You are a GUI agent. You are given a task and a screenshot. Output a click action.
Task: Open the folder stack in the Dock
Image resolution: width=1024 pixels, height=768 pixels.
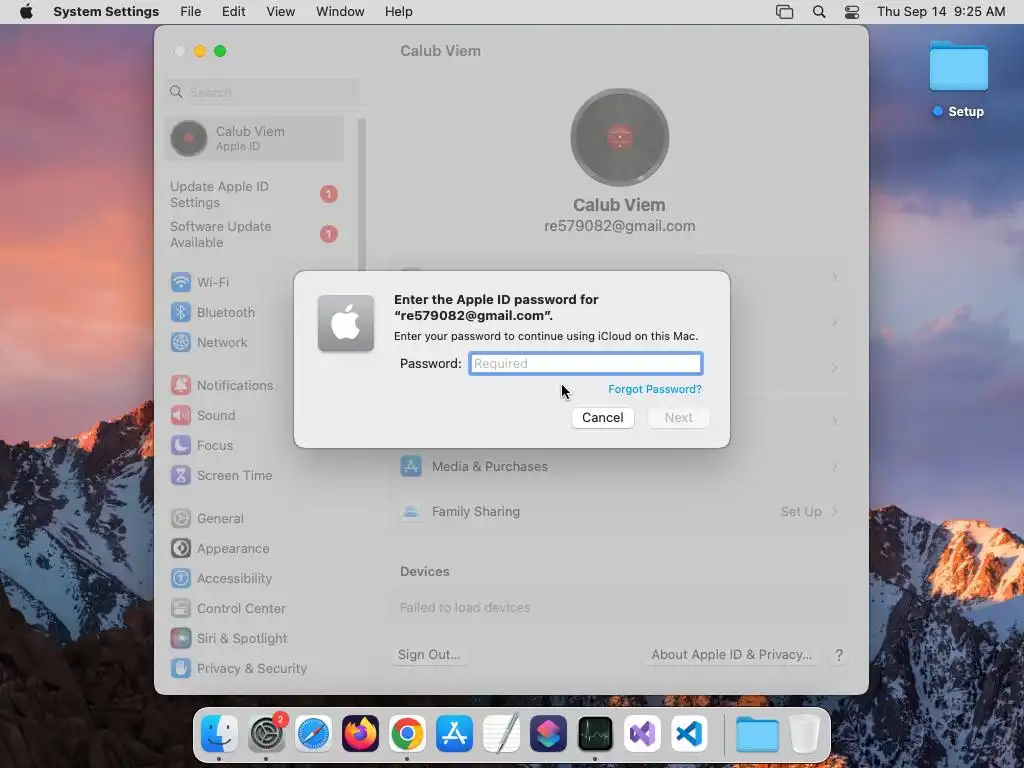pyautogui.click(x=757, y=733)
